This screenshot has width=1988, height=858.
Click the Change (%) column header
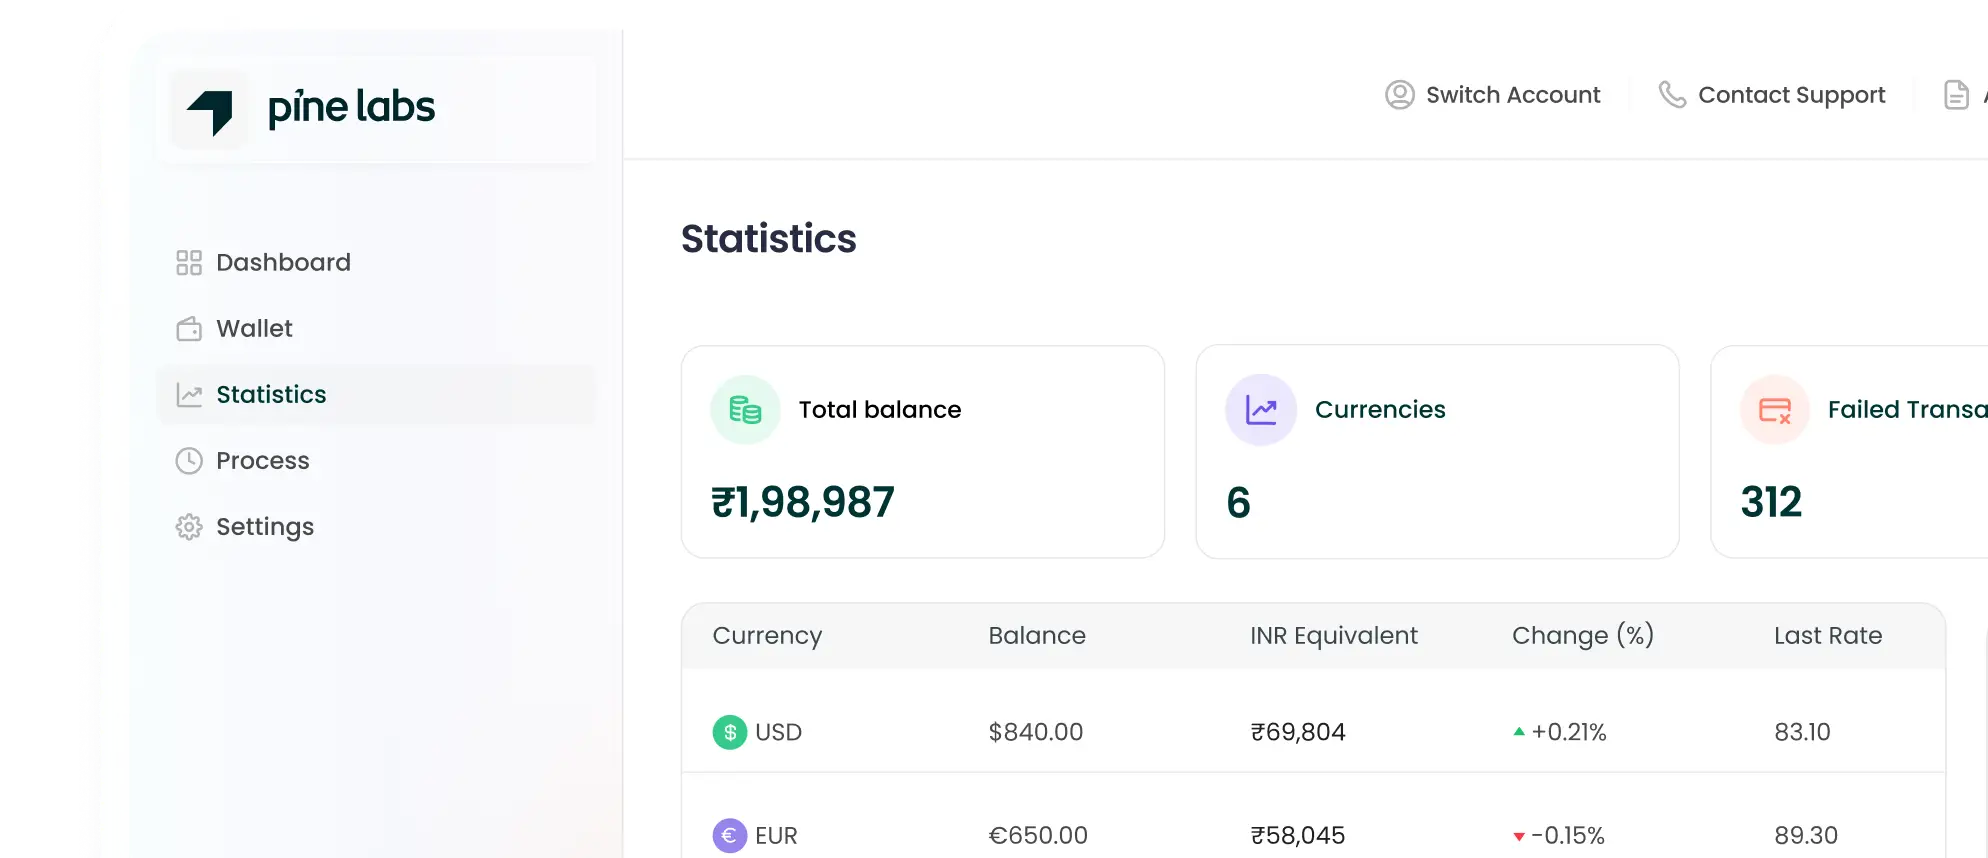pyautogui.click(x=1583, y=636)
